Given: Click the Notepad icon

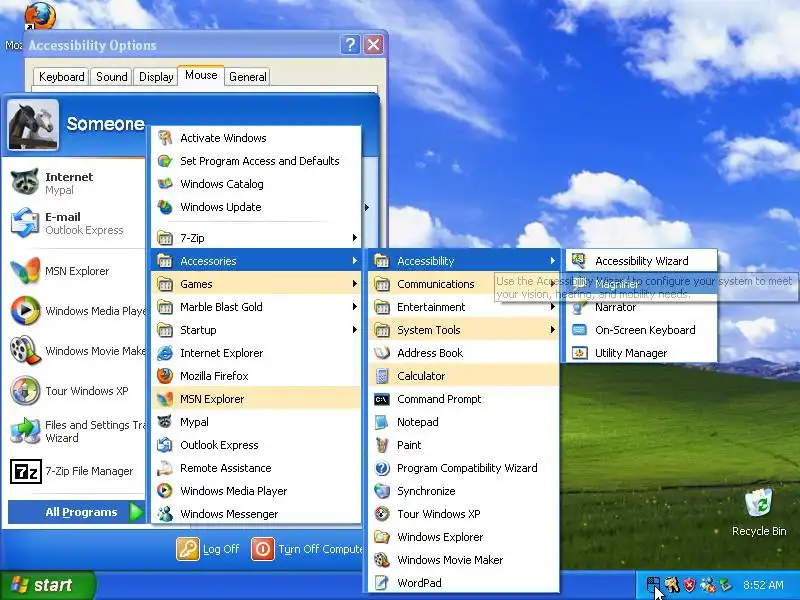Looking at the screenshot, I should (x=382, y=422).
